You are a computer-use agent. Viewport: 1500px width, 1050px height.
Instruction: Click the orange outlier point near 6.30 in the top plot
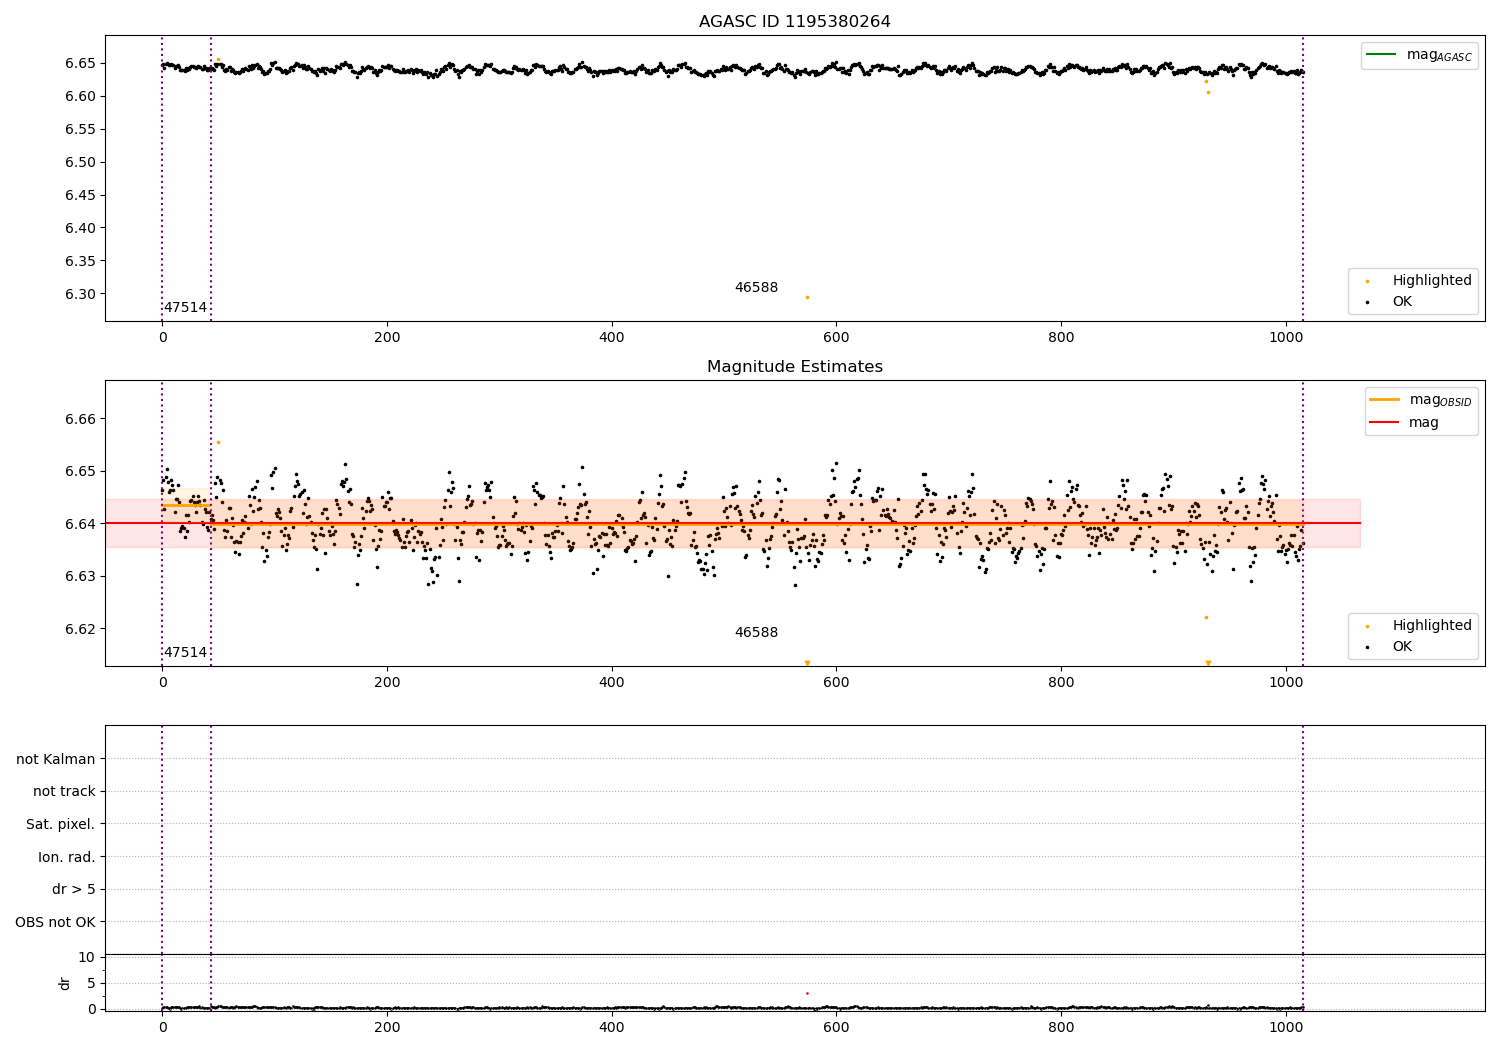(807, 297)
